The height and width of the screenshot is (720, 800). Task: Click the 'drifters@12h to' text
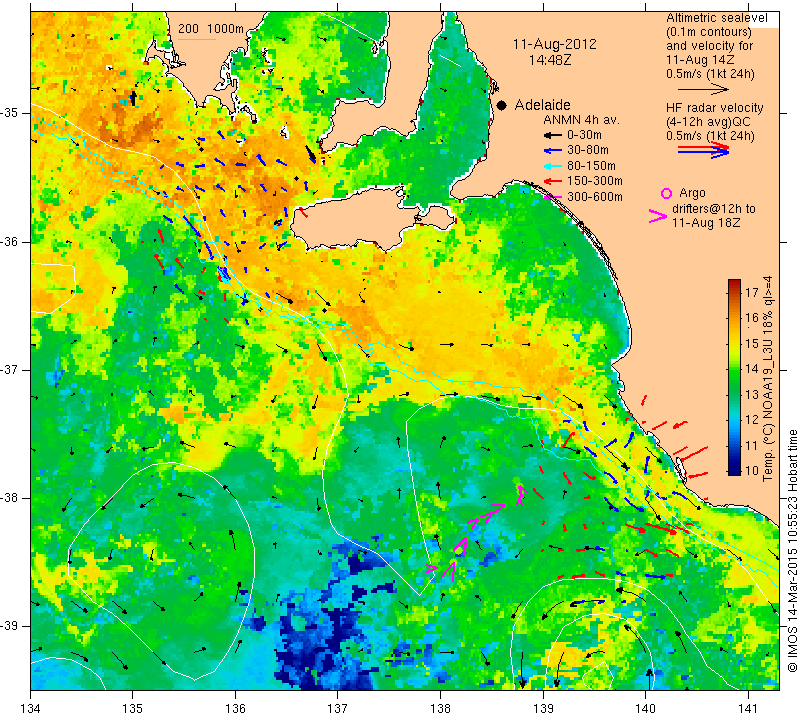coord(714,209)
